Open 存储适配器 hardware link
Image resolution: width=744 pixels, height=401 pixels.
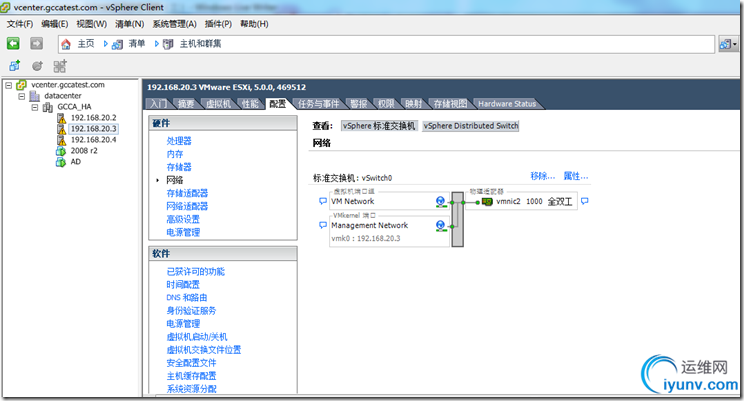tap(187, 193)
